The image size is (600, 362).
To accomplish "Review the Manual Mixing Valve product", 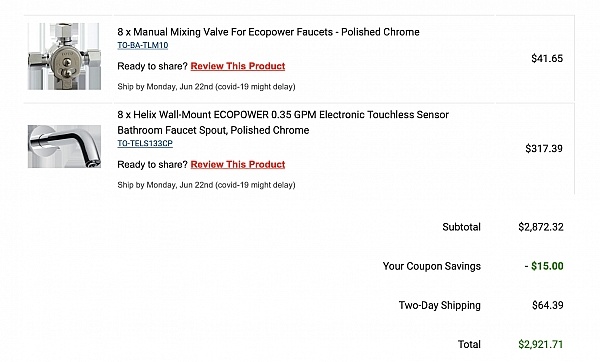I will pos(238,66).
